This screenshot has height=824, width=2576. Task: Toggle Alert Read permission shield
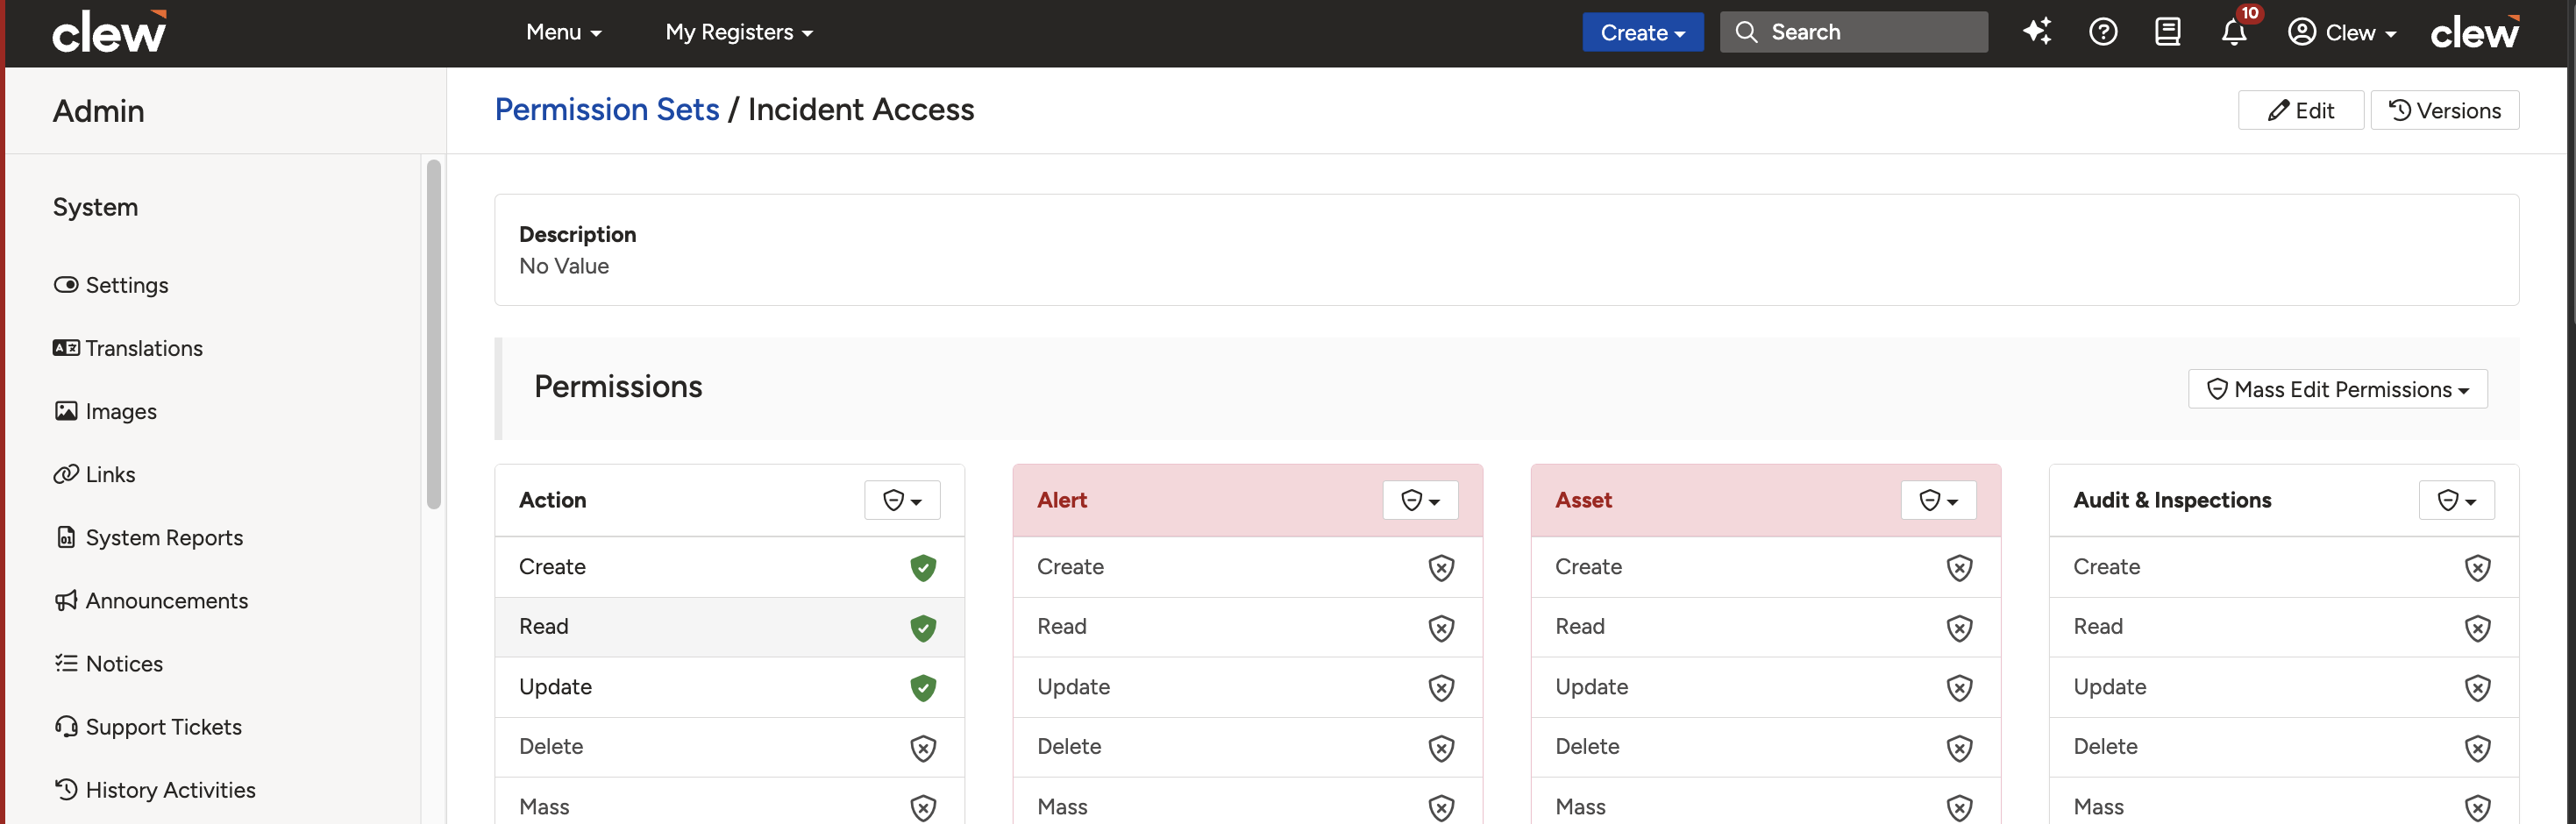1441,628
